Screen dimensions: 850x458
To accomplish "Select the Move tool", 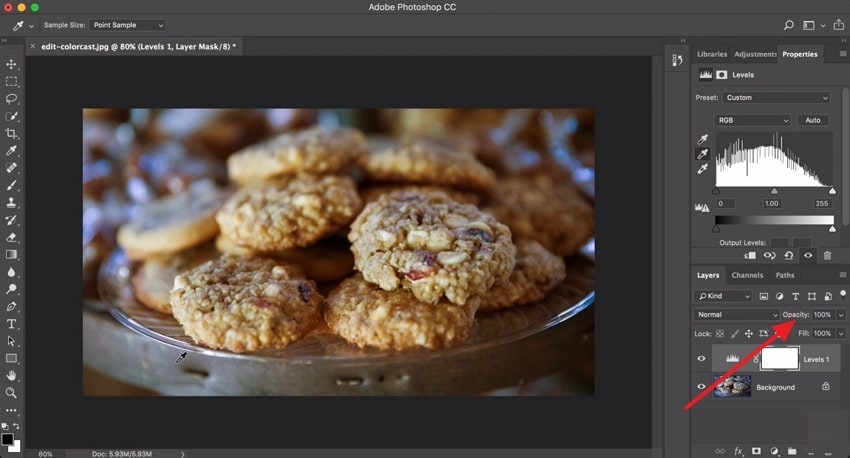I will click(x=11, y=64).
